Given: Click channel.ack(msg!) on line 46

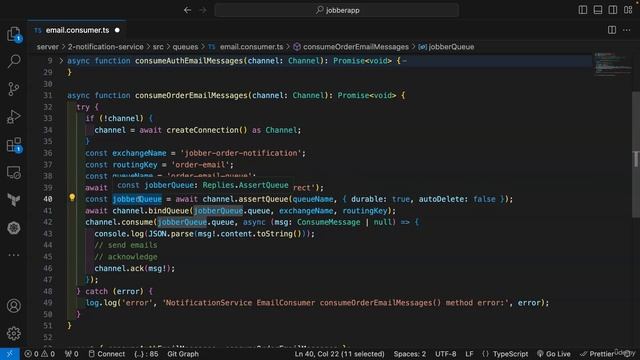Looking at the screenshot, I should 133,268.
